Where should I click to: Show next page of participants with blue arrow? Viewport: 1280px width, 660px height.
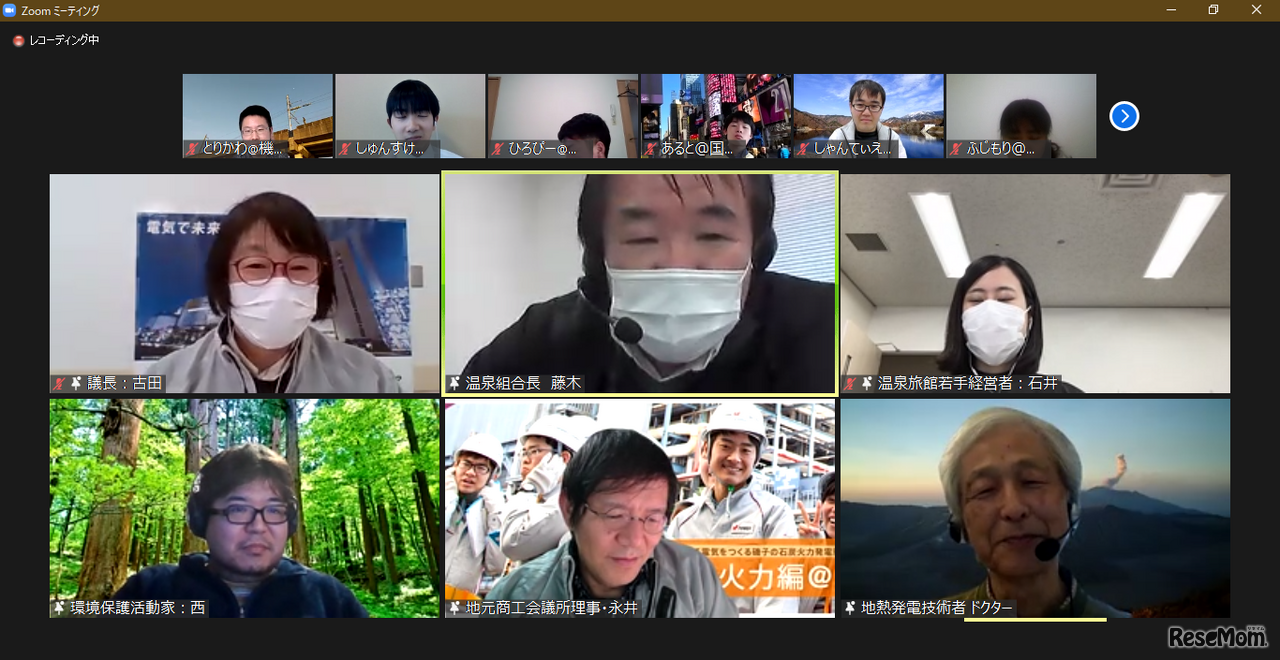[x=1124, y=117]
